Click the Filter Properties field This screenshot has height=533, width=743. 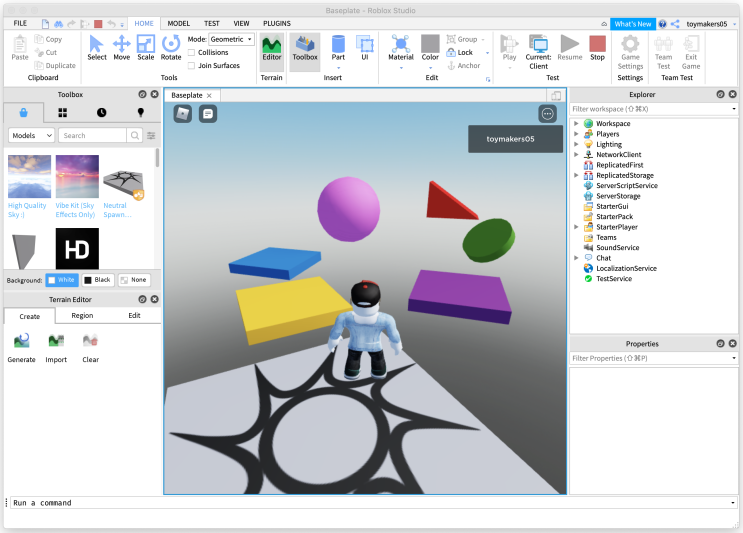coord(653,358)
